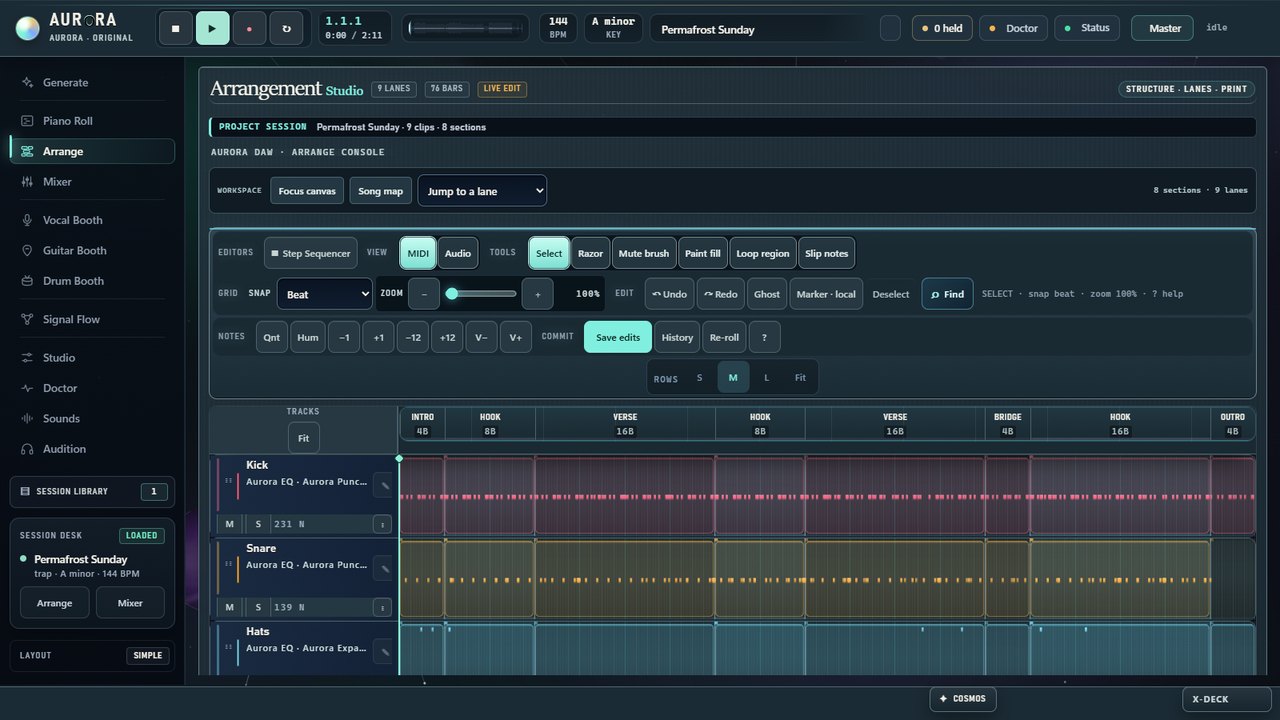Open the Snap grid dropdown set to Beat

(324, 294)
